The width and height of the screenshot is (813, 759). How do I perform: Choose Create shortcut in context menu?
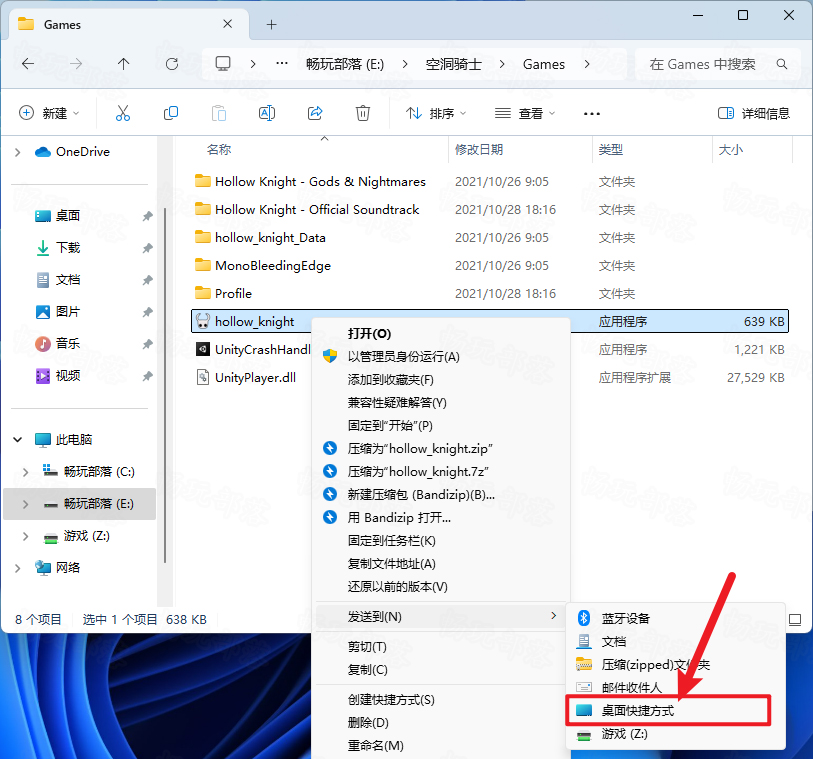pos(442,700)
